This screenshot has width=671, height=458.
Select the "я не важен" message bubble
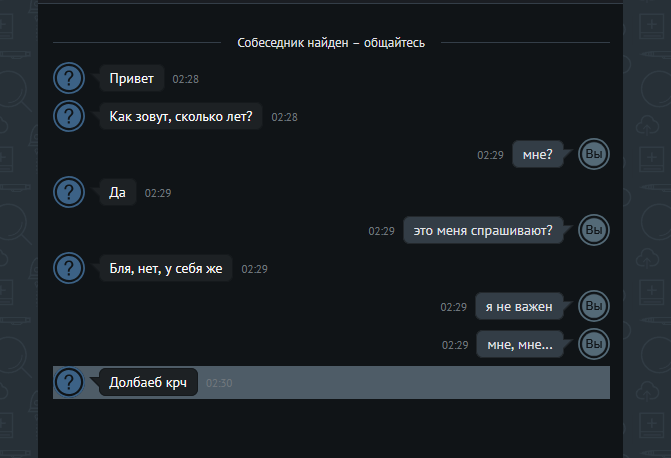pyautogui.click(x=519, y=306)
